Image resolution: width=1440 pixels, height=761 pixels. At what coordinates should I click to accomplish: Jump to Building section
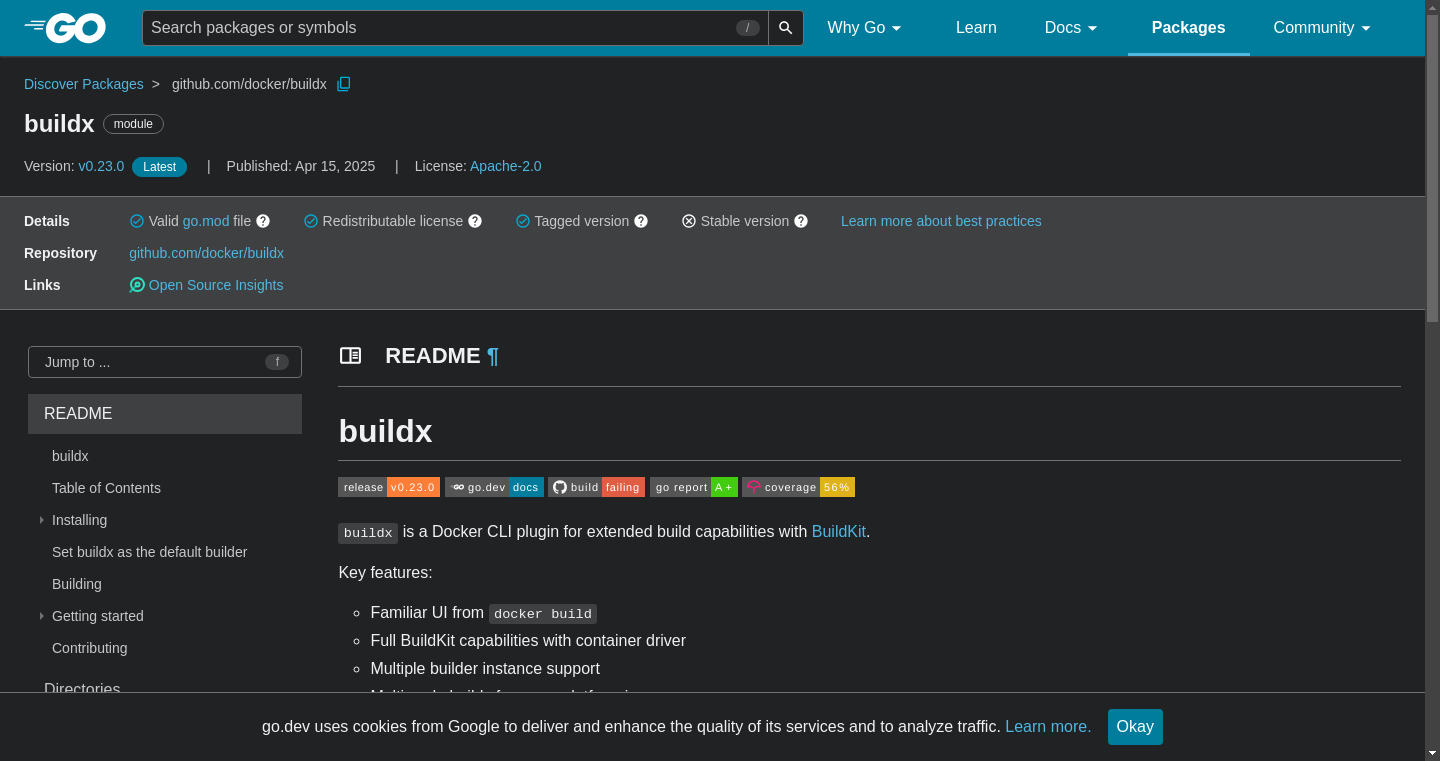[77, 584]
